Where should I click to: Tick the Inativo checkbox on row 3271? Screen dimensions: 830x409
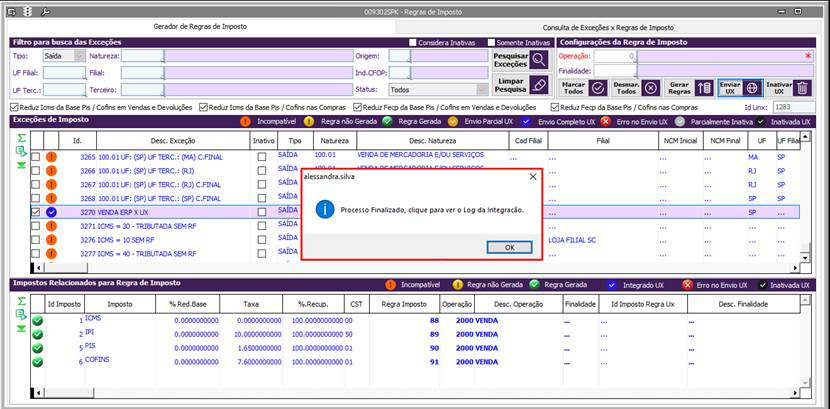coord(261,226)
